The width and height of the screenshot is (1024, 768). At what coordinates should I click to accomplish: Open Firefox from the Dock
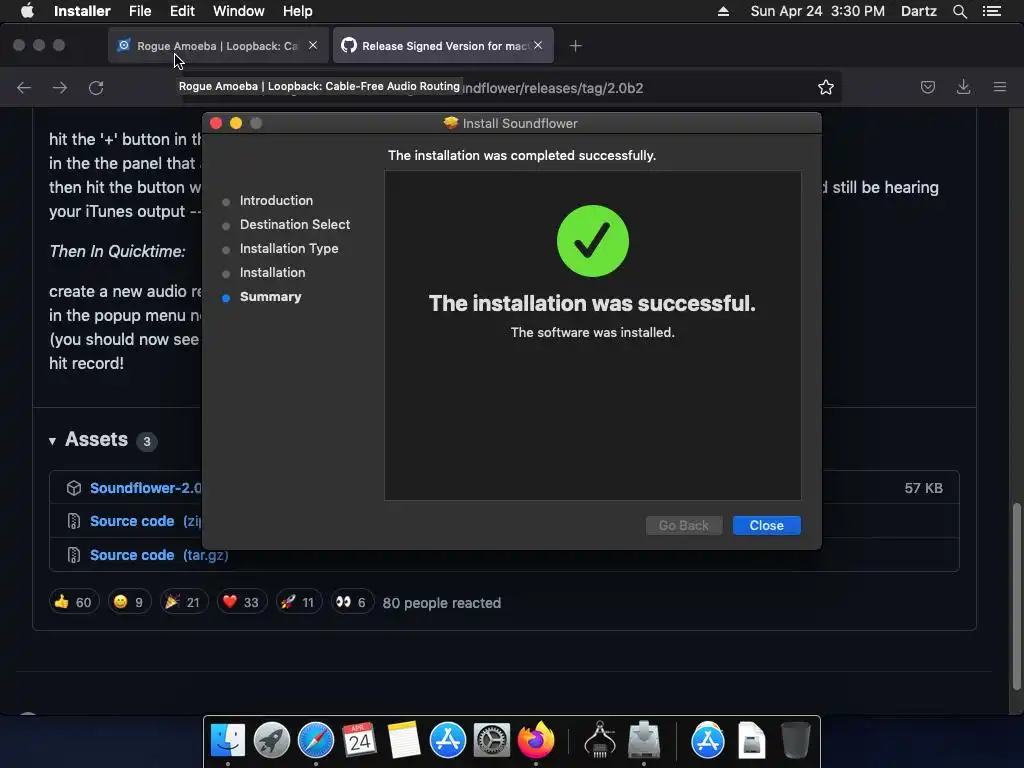click(x=536, y=740)
